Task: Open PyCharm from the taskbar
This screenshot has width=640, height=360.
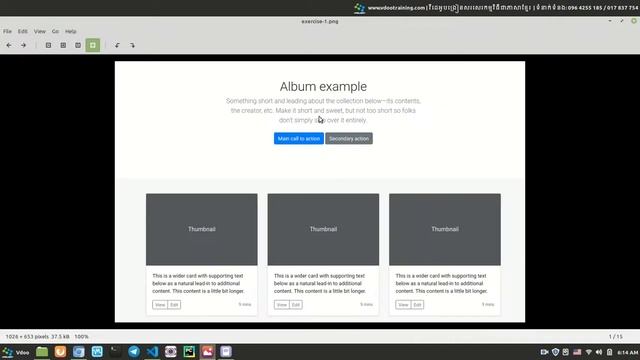Action: (189, 352)
